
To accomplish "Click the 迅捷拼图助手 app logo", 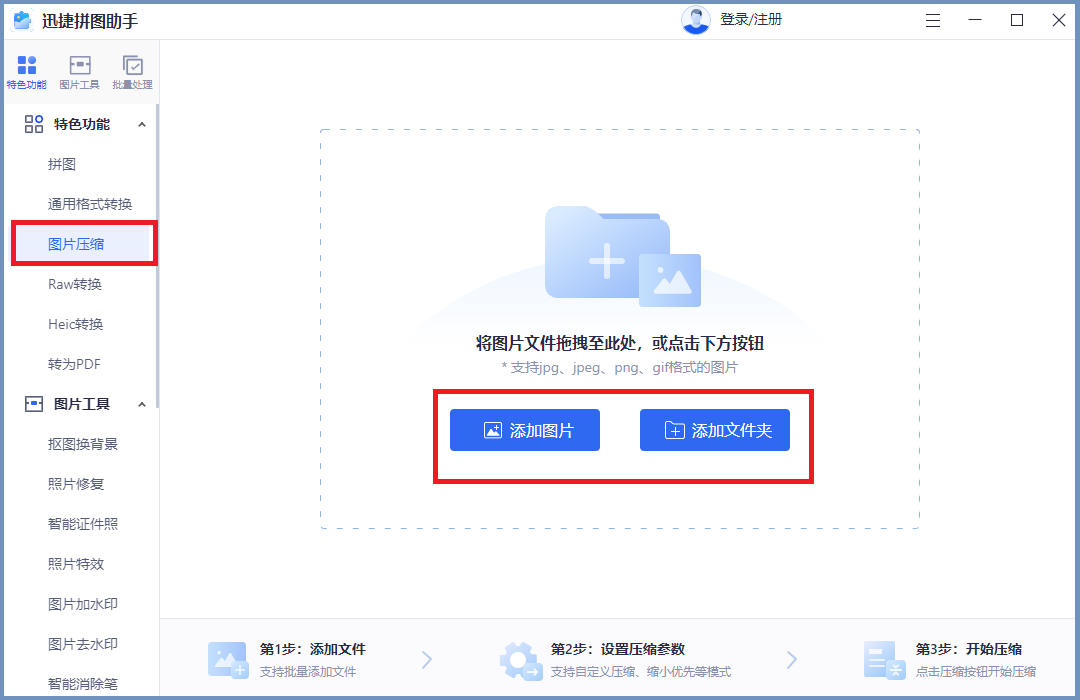I will (x=22, y=21).
